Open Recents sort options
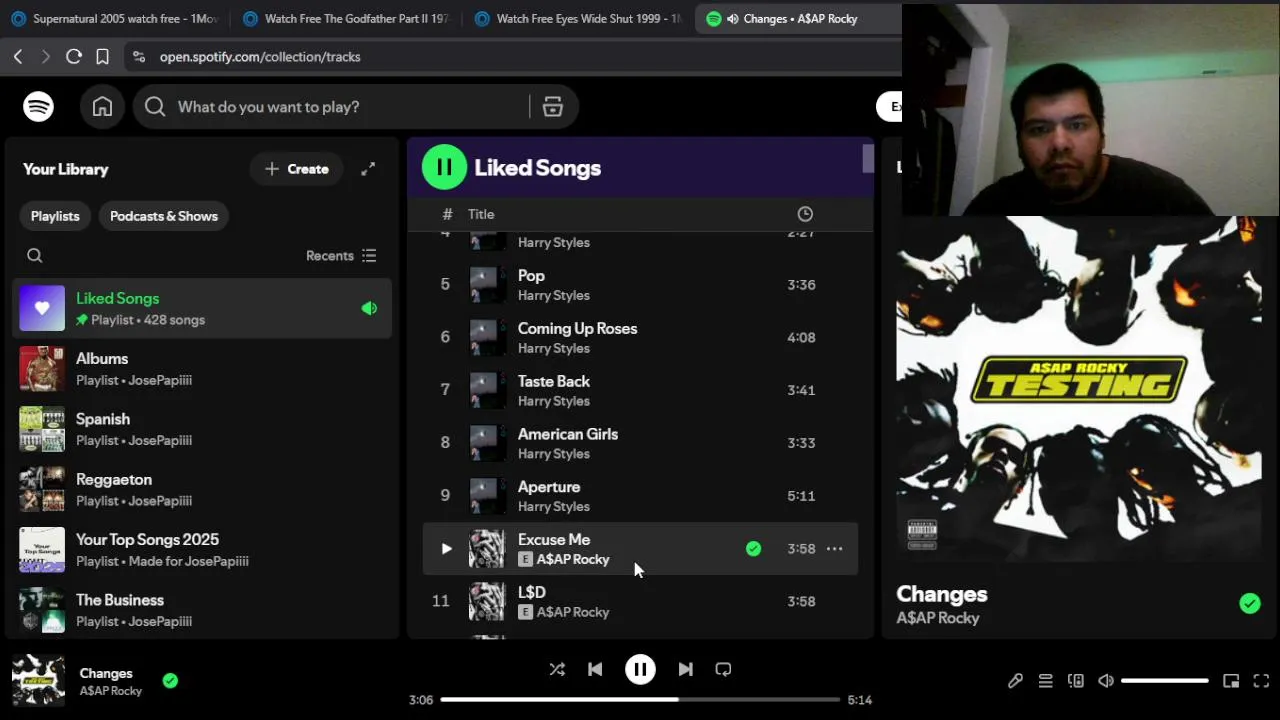 click(341, 256)
